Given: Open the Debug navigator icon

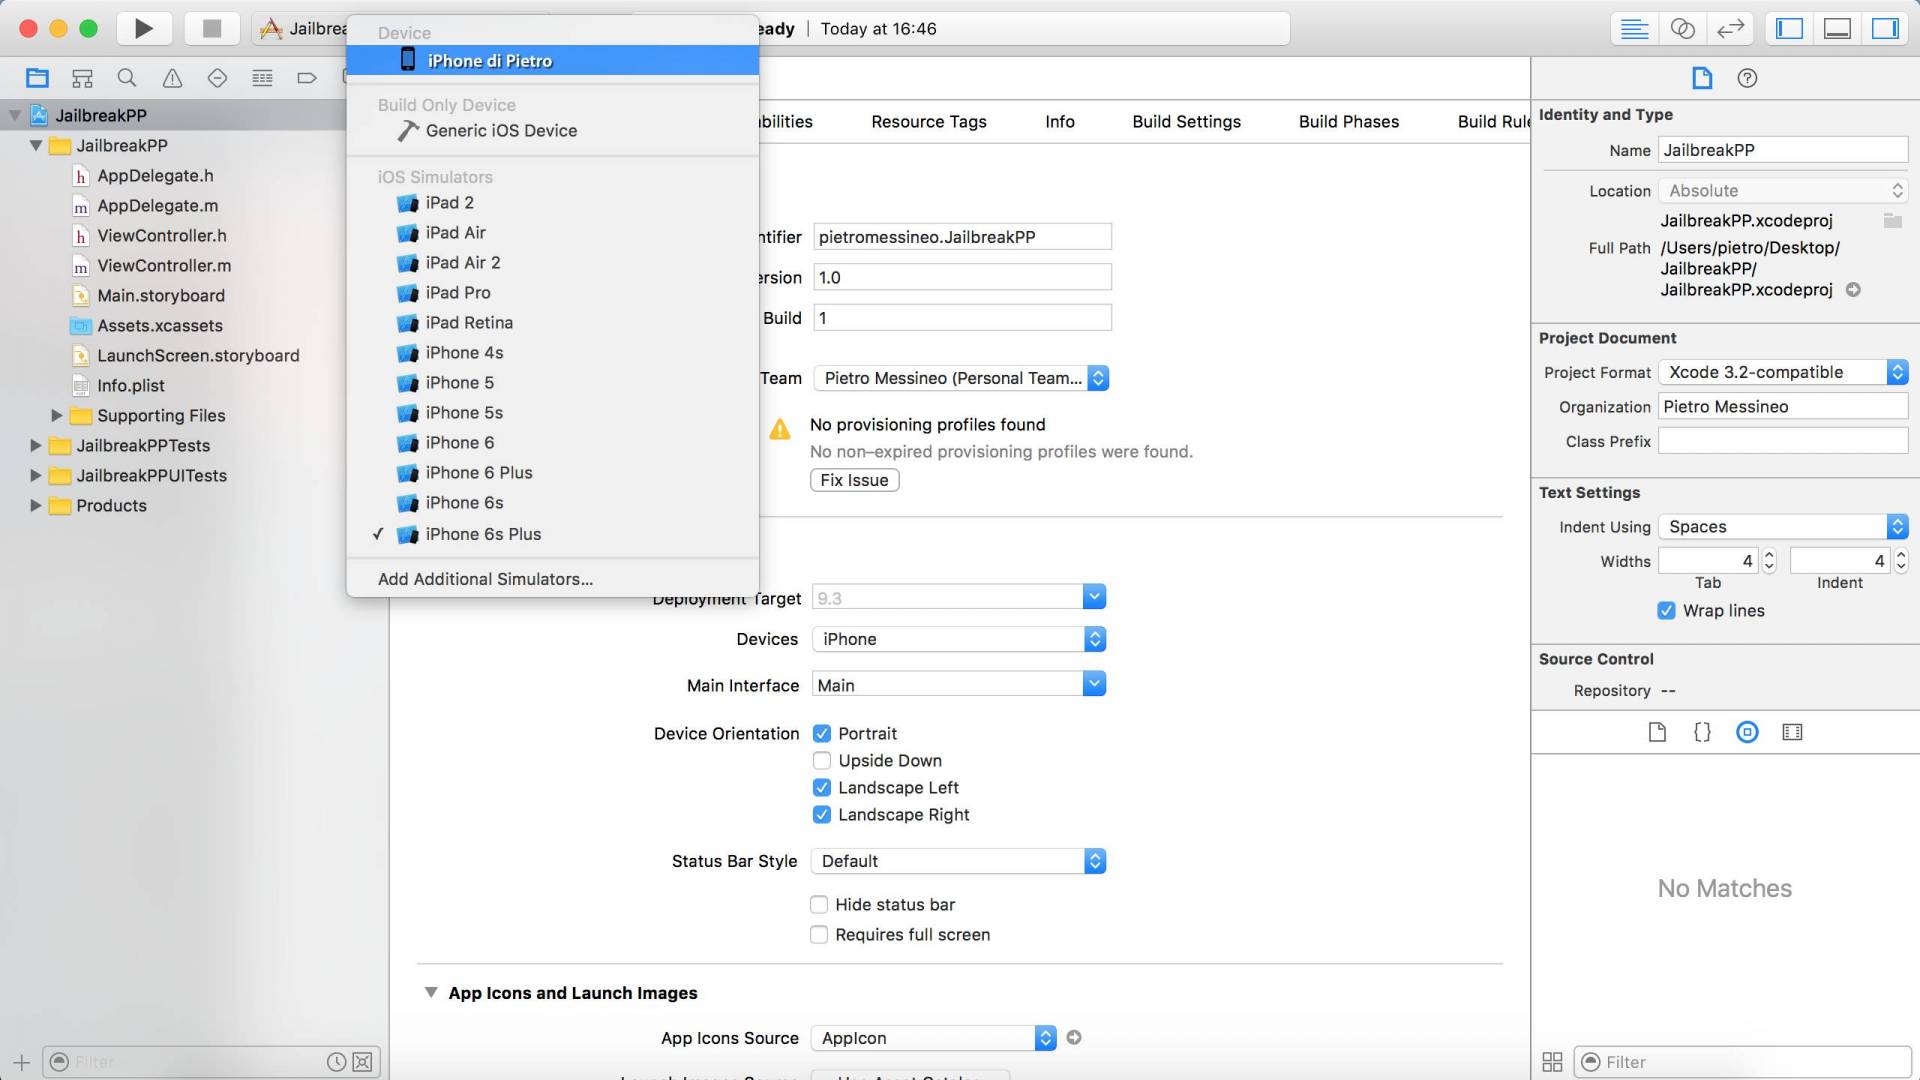Looking at the screenshot, I should point(262,78).
